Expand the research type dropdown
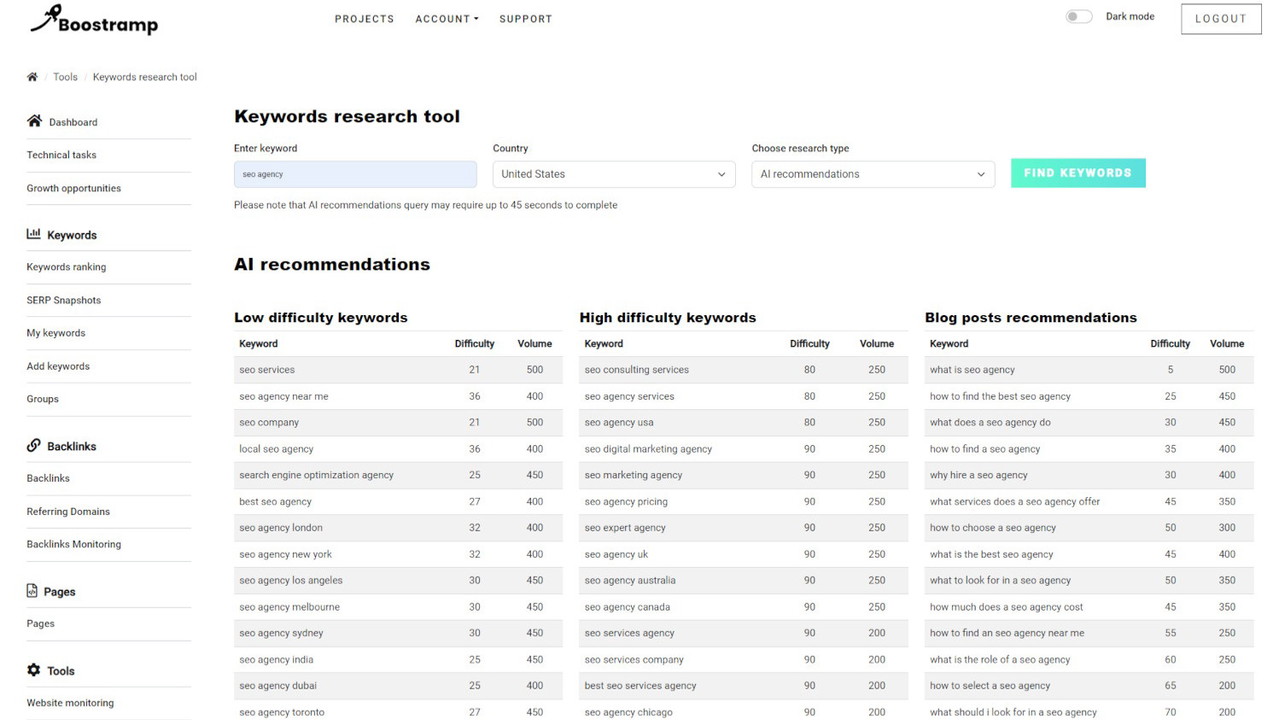Image resolution: width=1279 pixels, height=720 pixels. click(x=872, y=174)
